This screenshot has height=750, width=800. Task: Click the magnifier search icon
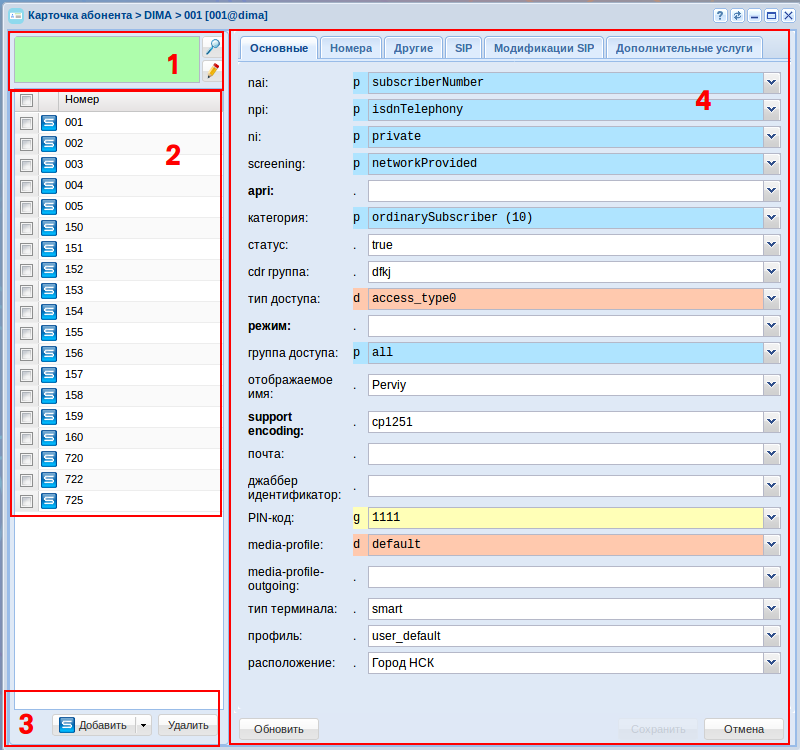(212, 47)
